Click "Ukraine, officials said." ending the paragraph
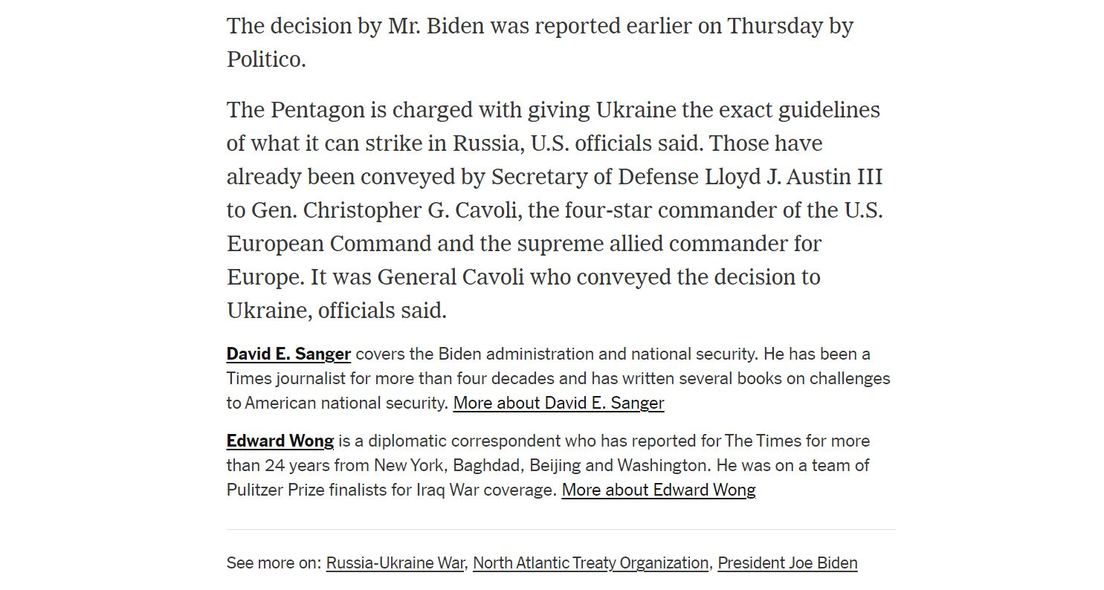 click(336, 311)
